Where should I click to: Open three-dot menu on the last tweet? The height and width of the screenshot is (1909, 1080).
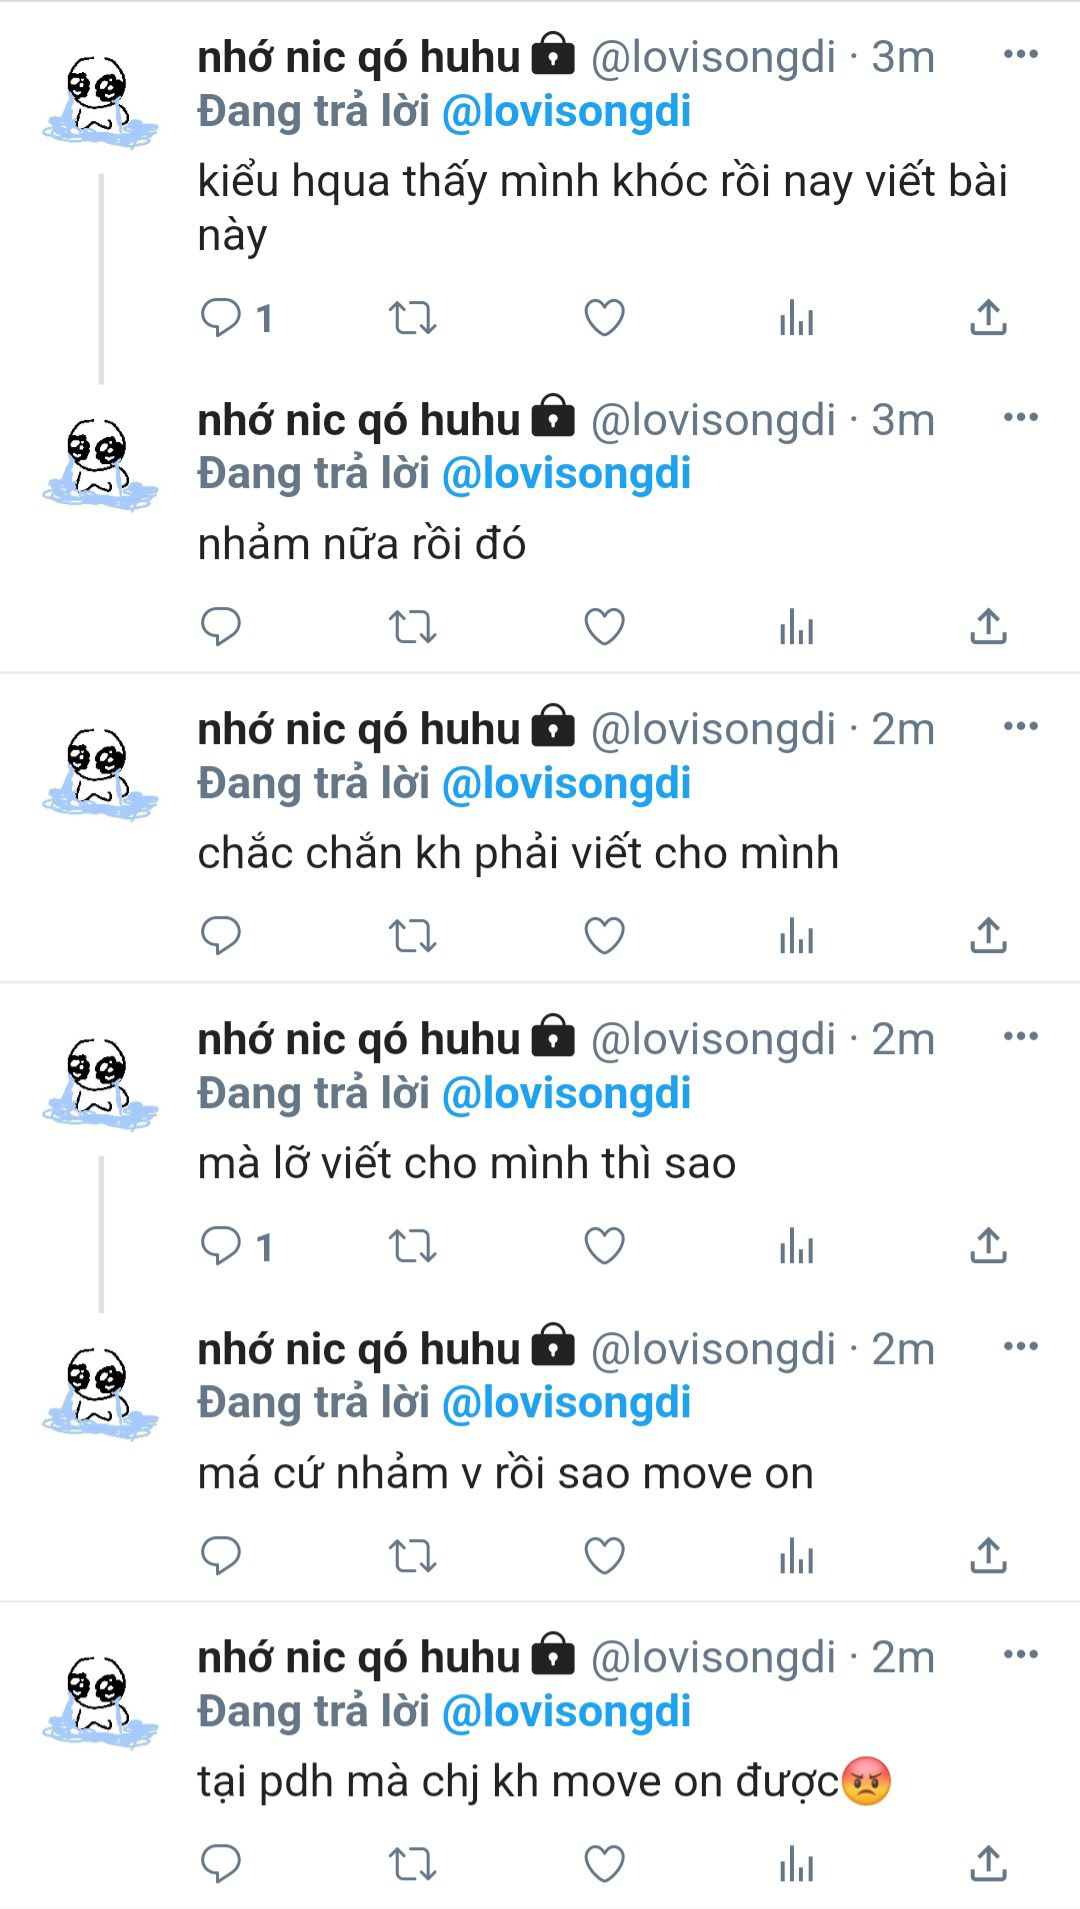(x=1021, y=1654)
